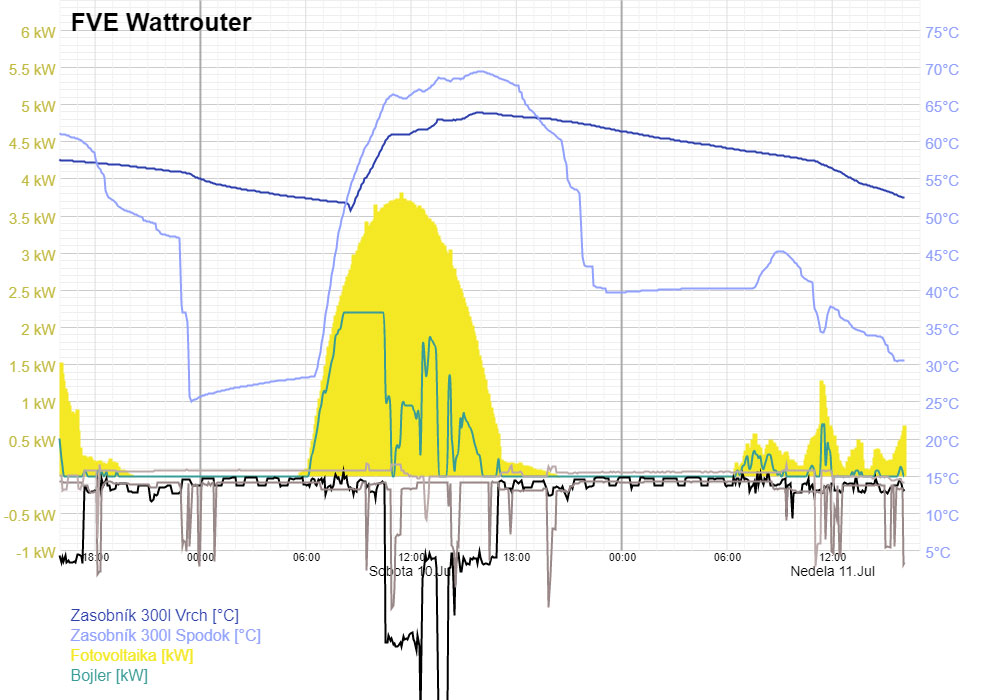Click the '6 kW' left axis label
The width and height of the screenshot is (1000, 700).
point(38,33)
